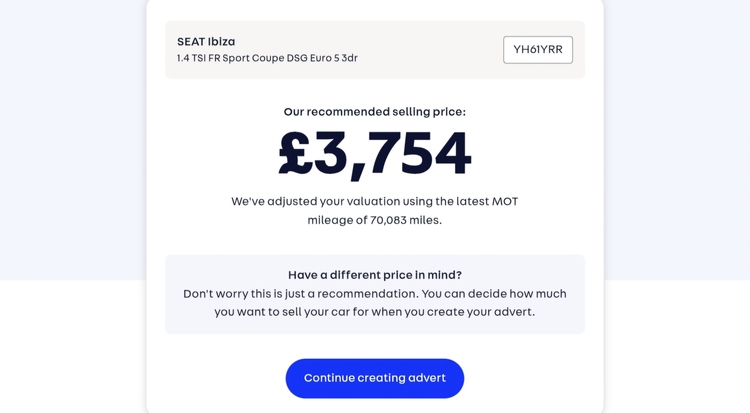This screenshot has height=413, width=750.
Task: Click the pale blue background right of card
Action: pyautogui.click(x=680, y=150)
